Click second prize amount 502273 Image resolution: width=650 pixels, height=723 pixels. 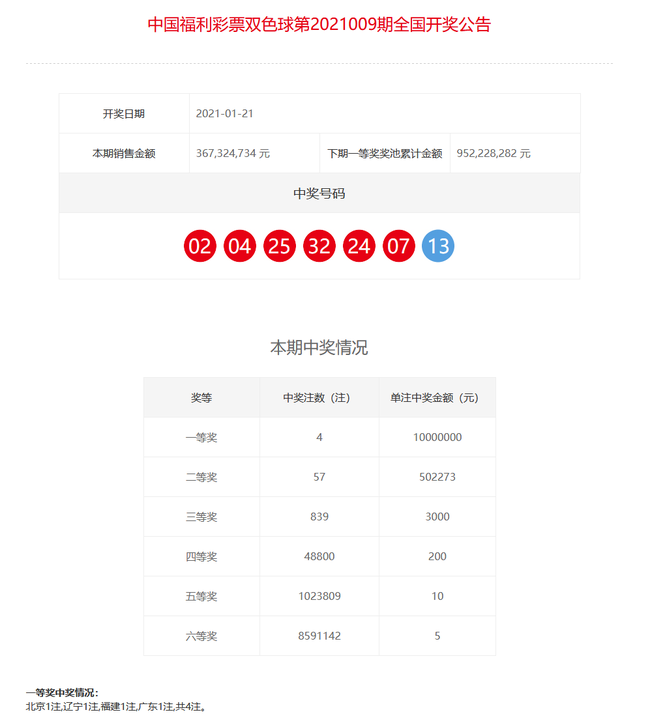point(437,477)
